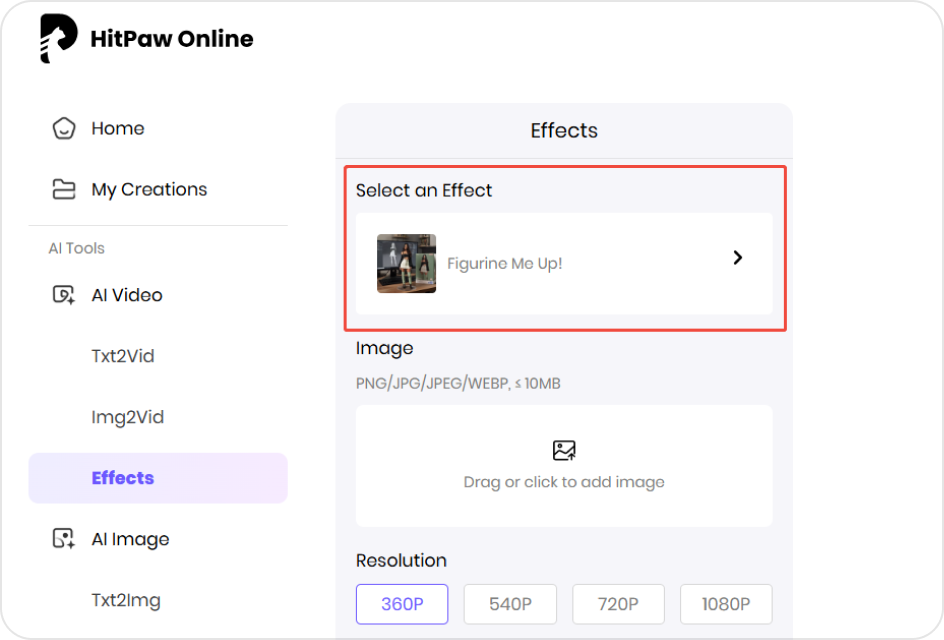Click the image upload icon
The height and width of the screenshot is (640, 944).
pyautogui.click(x=563, y=451)
